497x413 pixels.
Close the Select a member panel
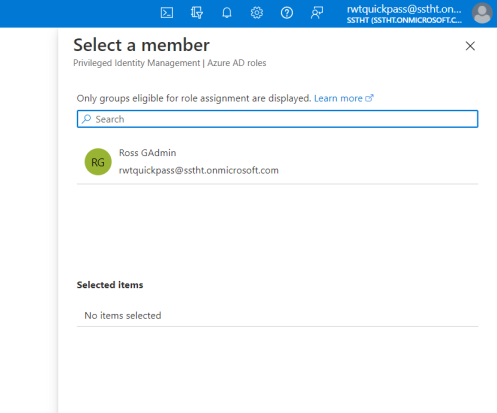coord(470,46)
